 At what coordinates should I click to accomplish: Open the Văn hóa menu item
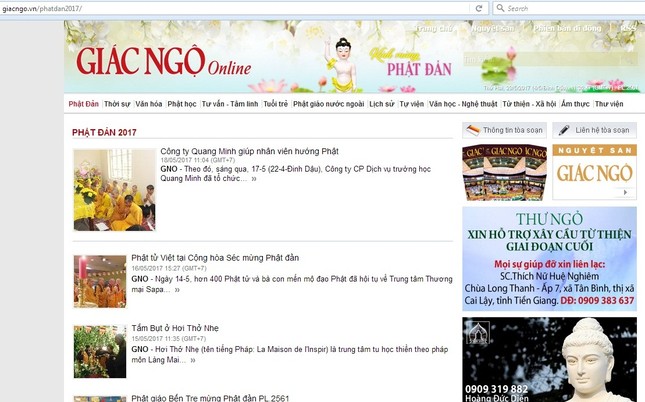pos(148,104)
